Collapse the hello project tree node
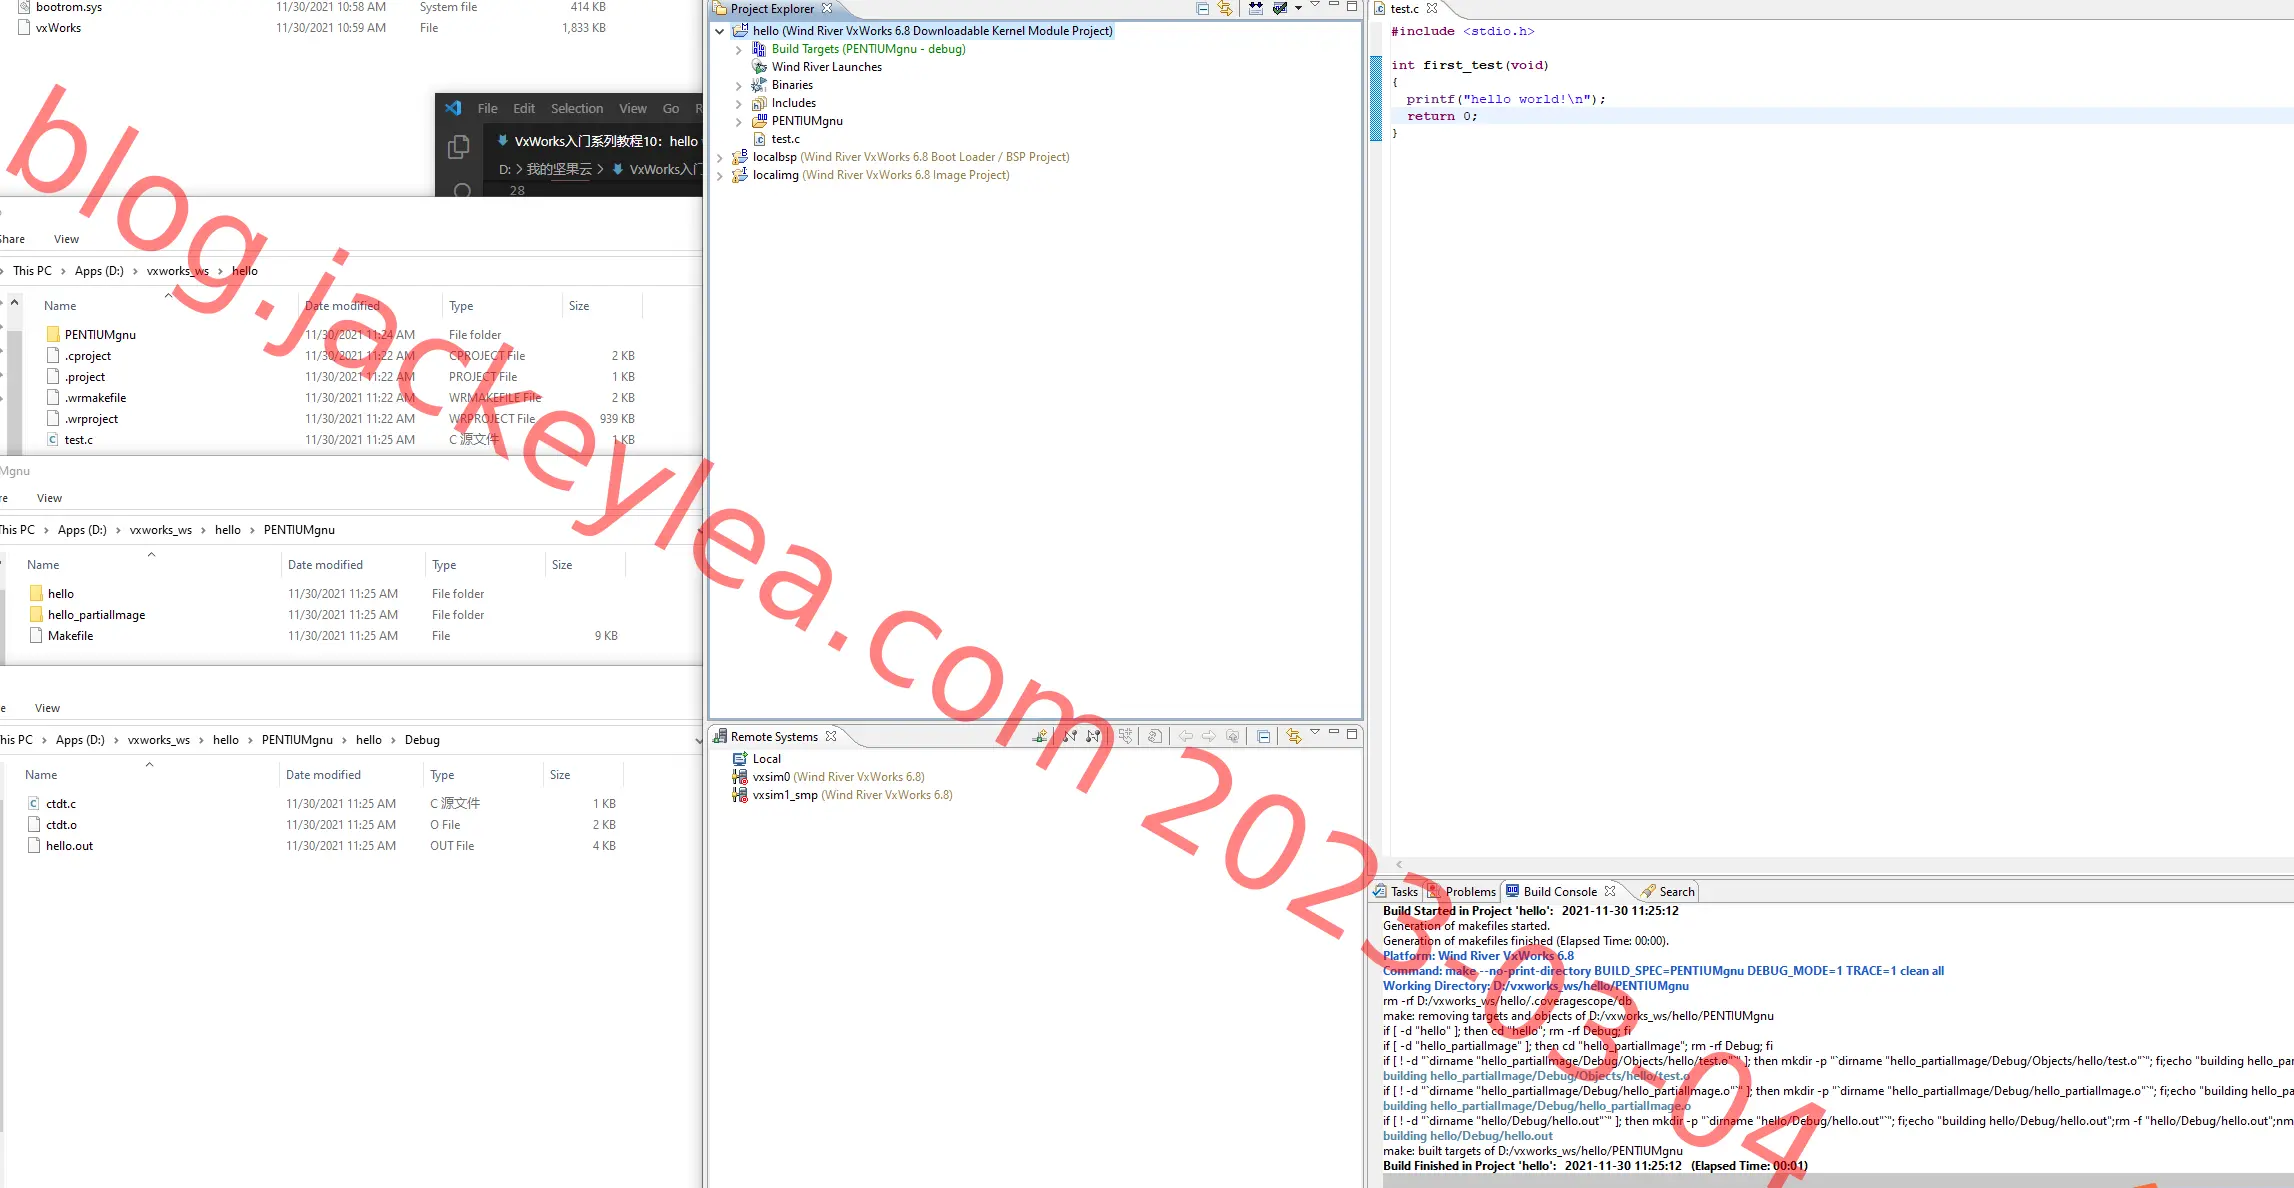 point(720,31)
